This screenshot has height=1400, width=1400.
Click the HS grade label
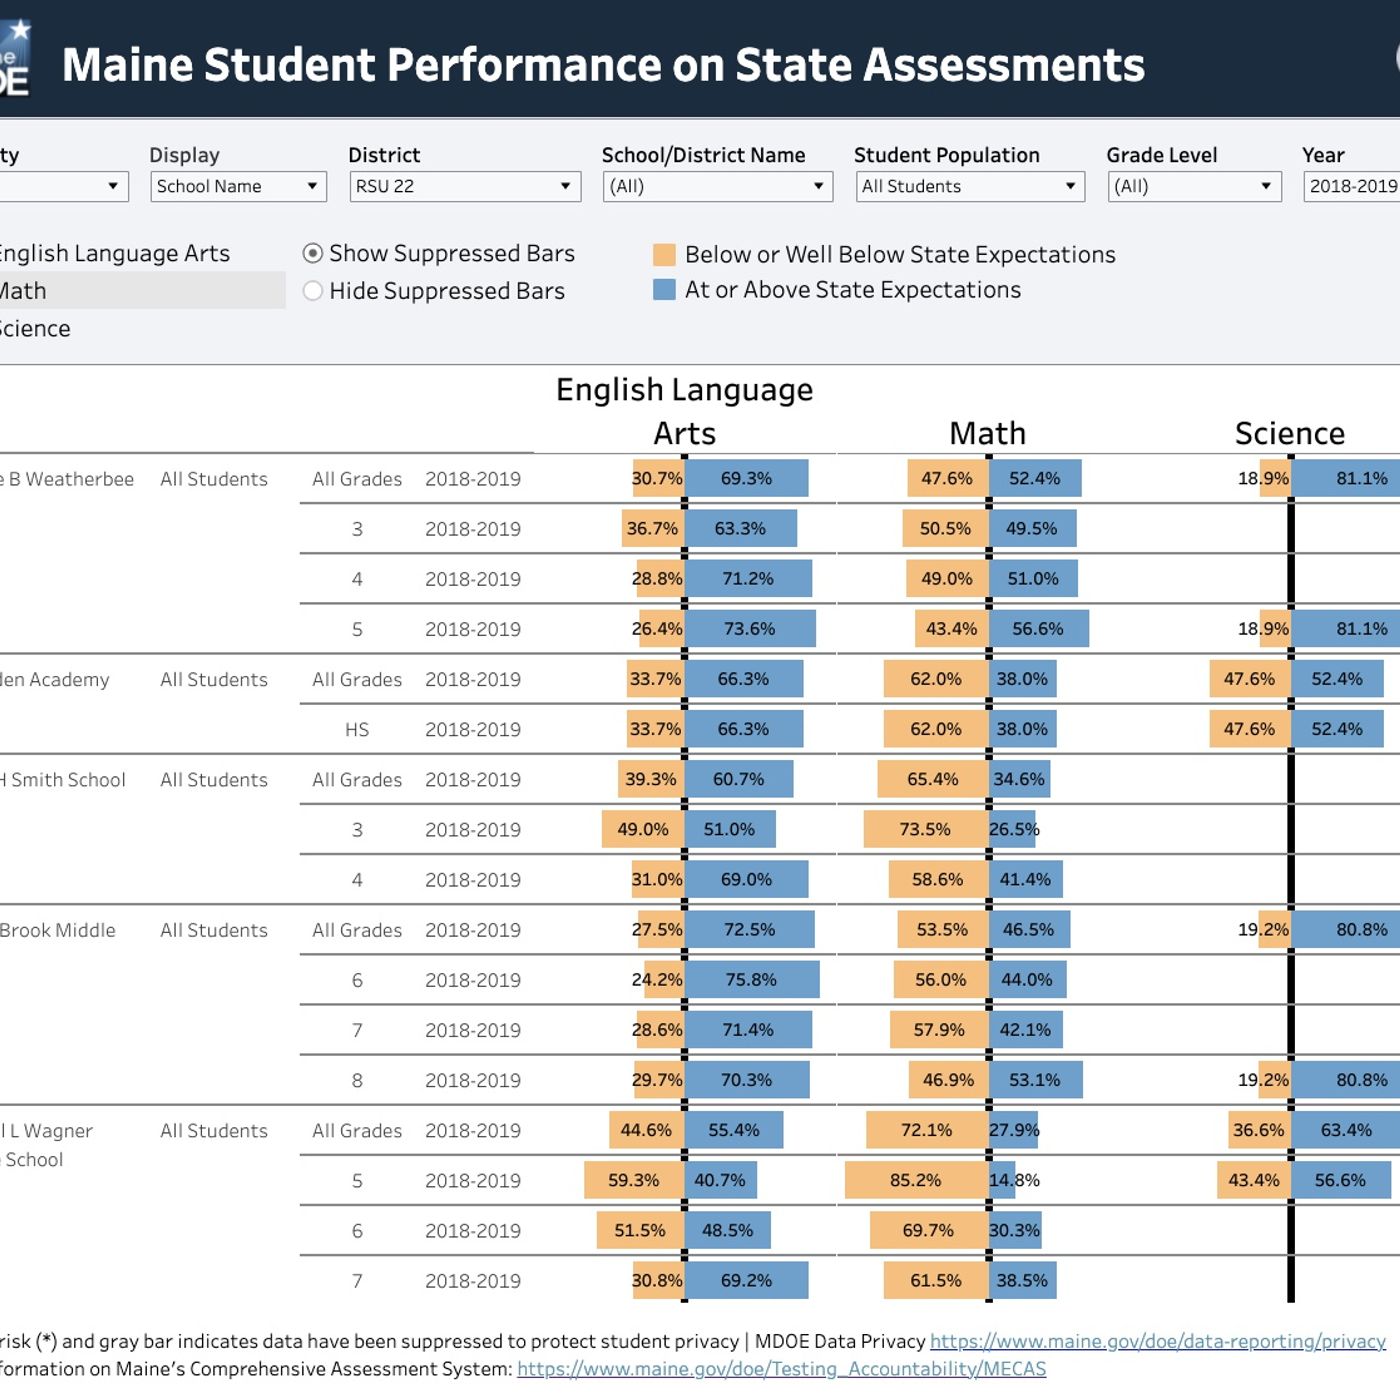pyautogui.click(x=357, y=730)
